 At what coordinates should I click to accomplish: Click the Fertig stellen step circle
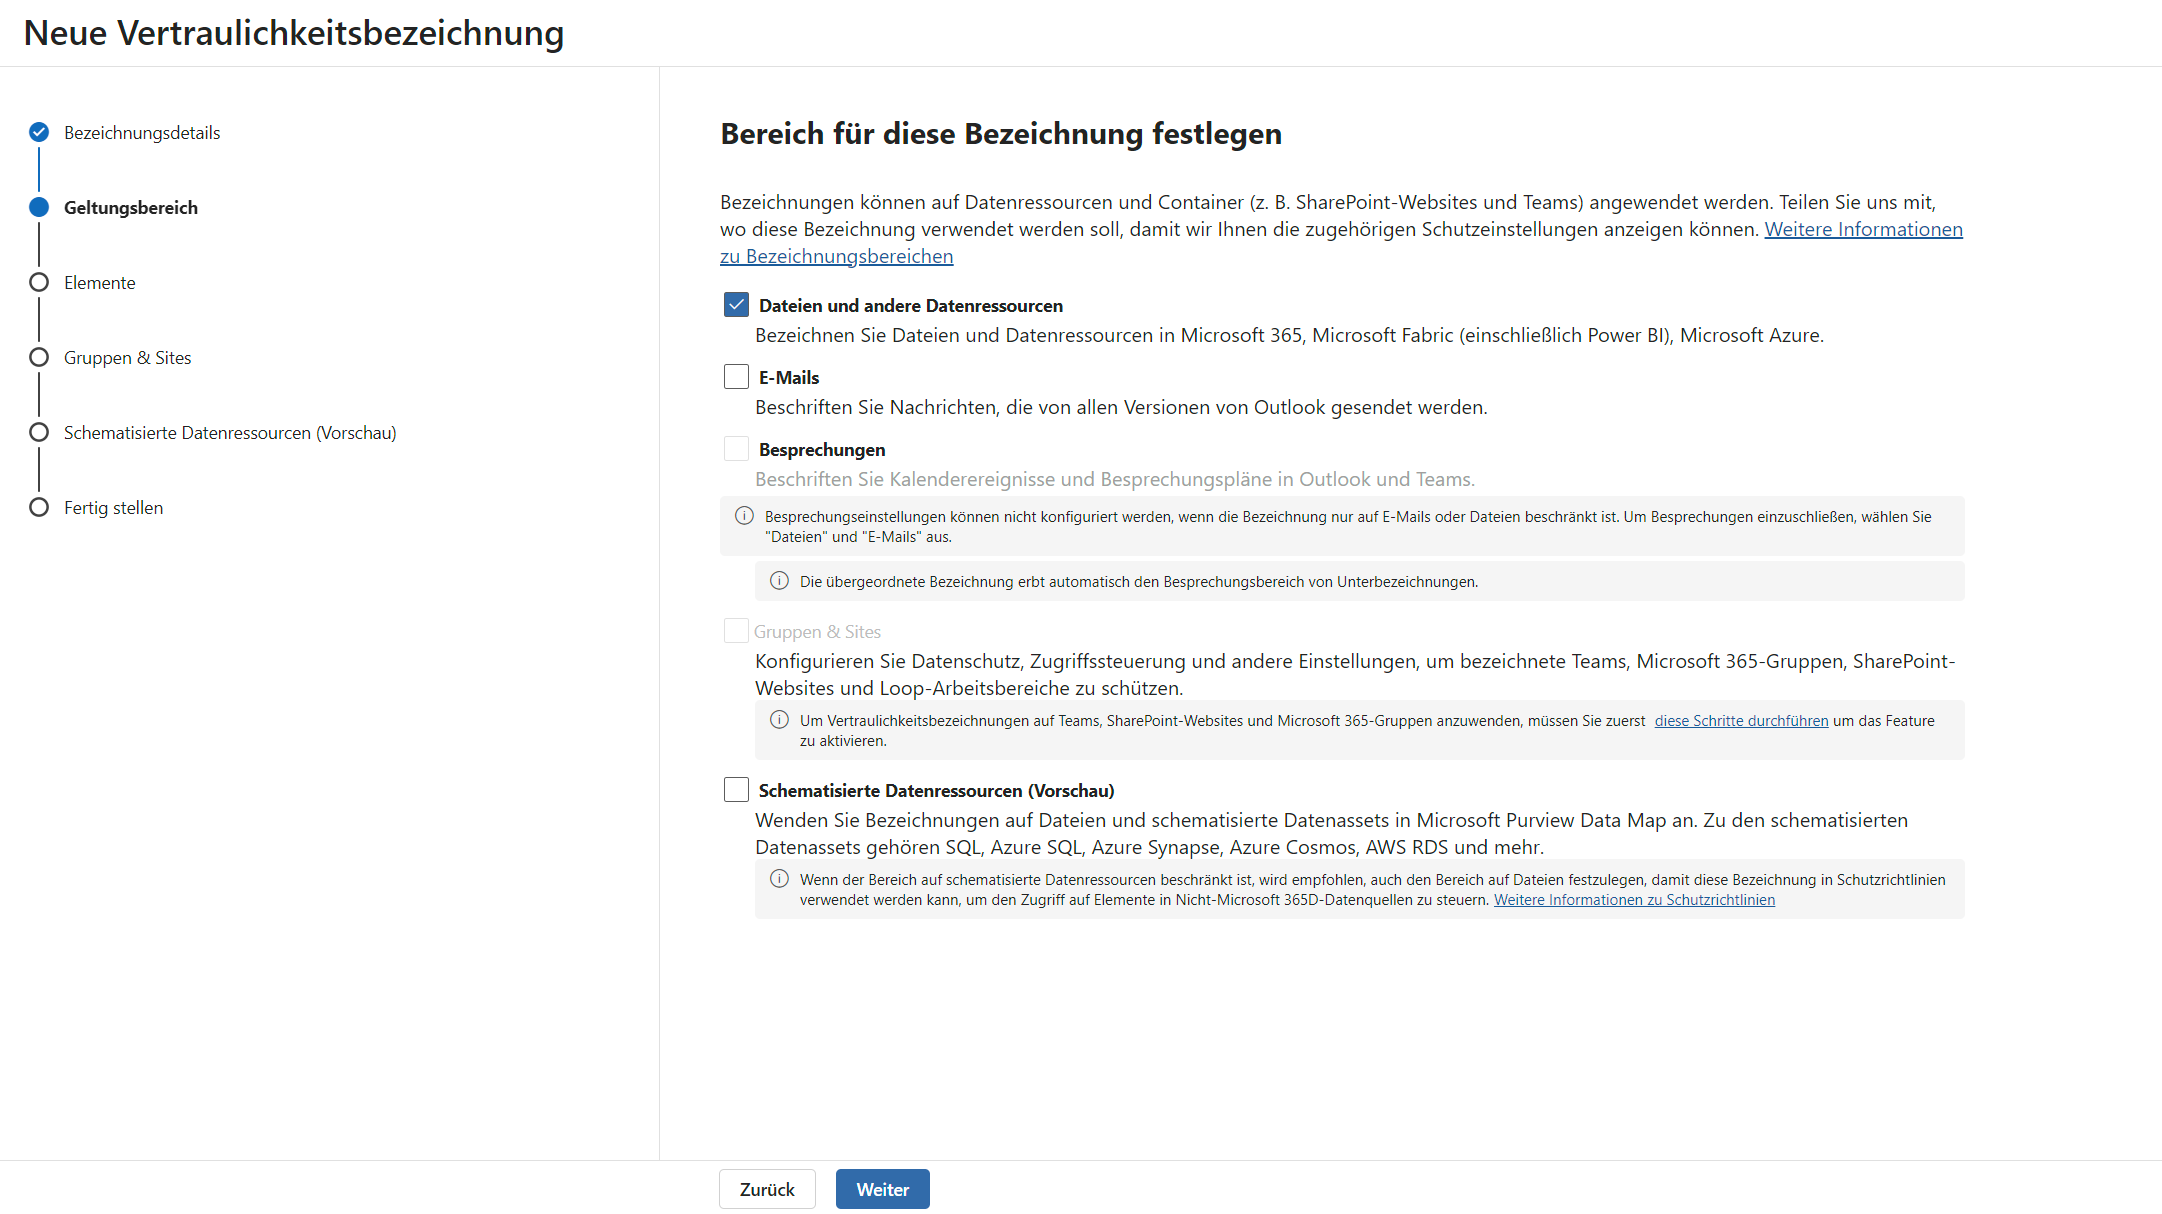[39, 507]
